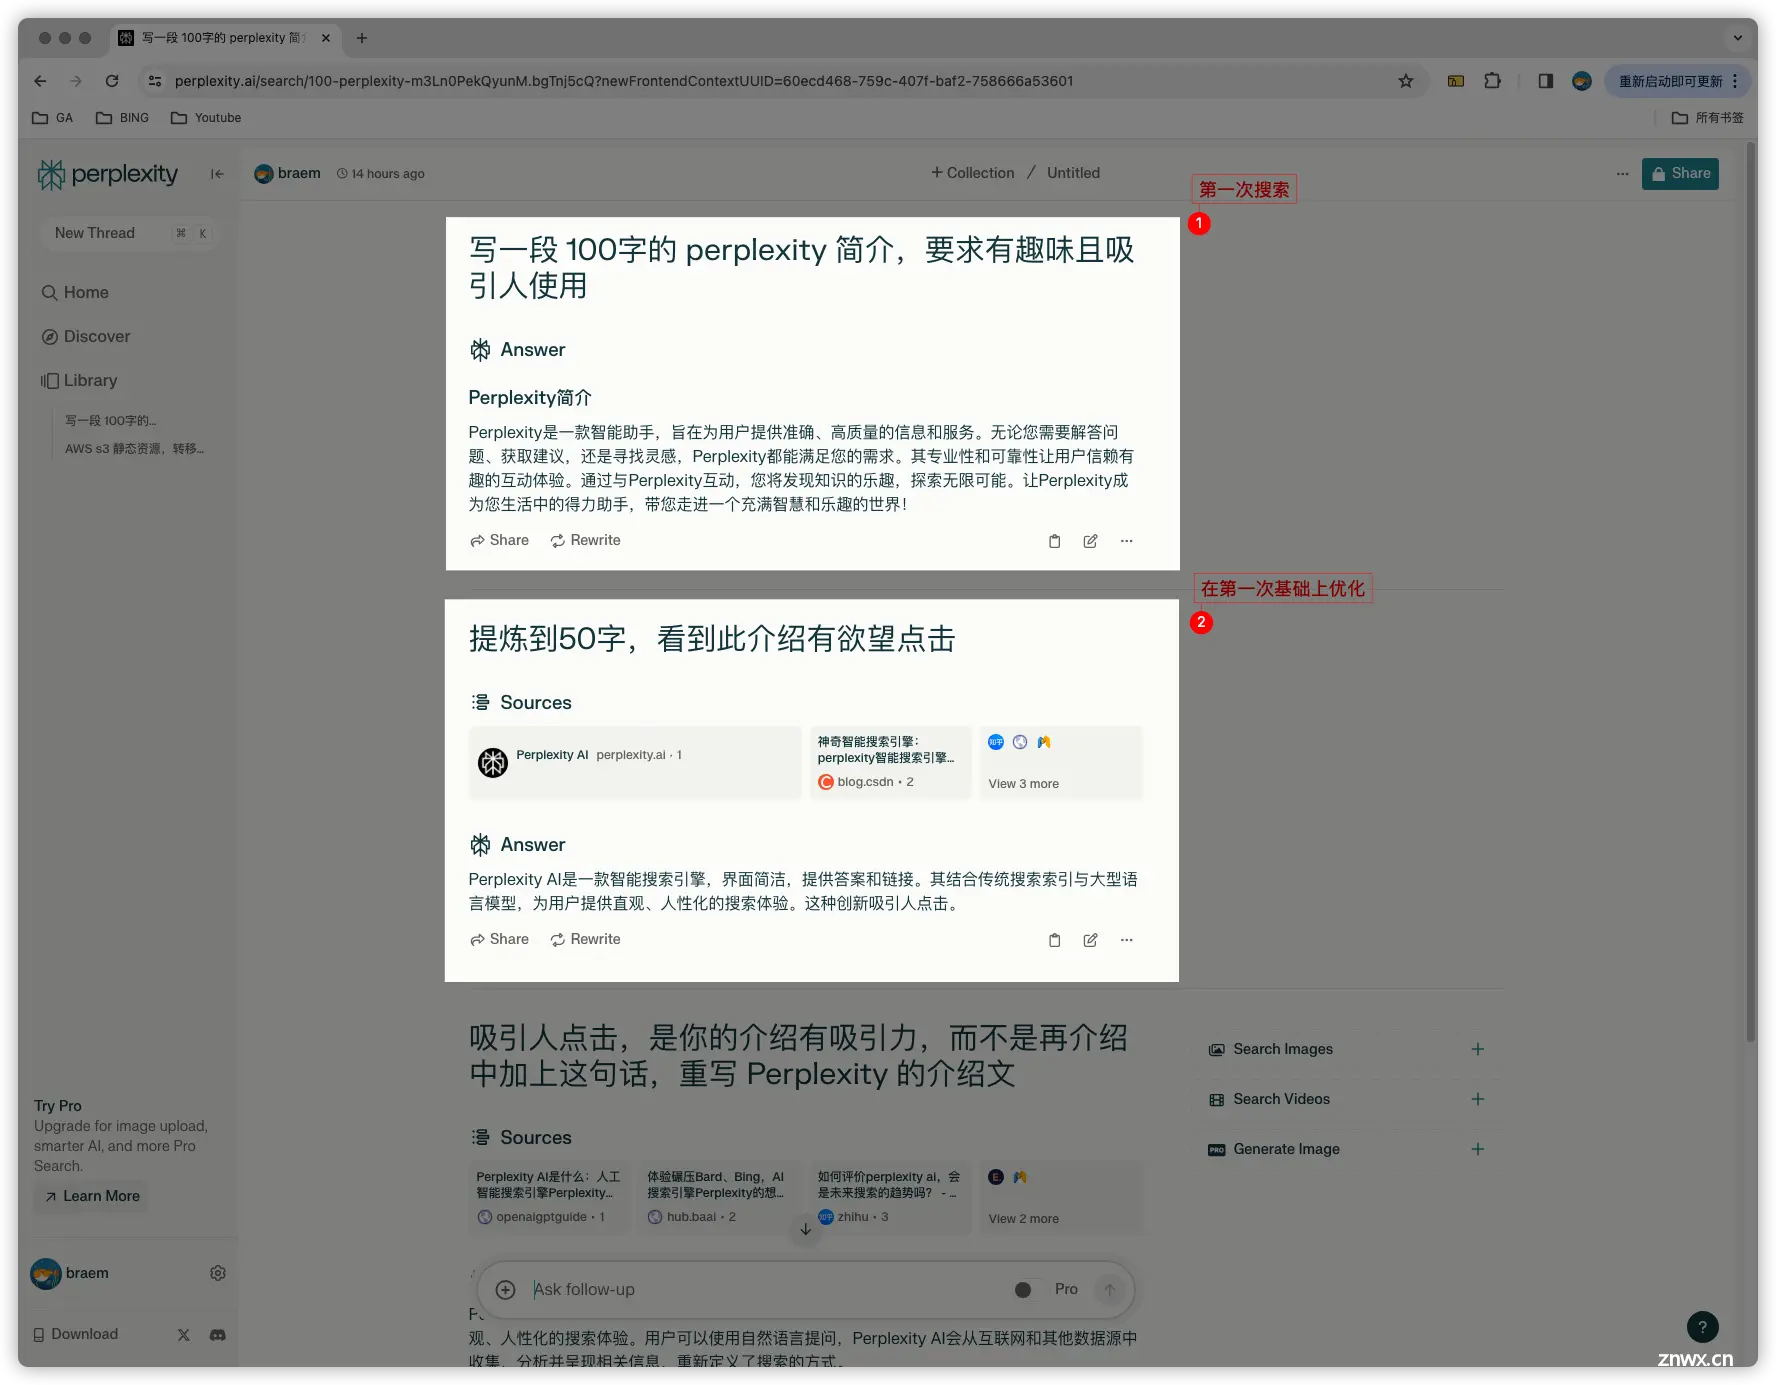Screen dimensions: 1776x1385
Task: Open browser extensions puzzle icon
Action: [x=1492, y=81]
